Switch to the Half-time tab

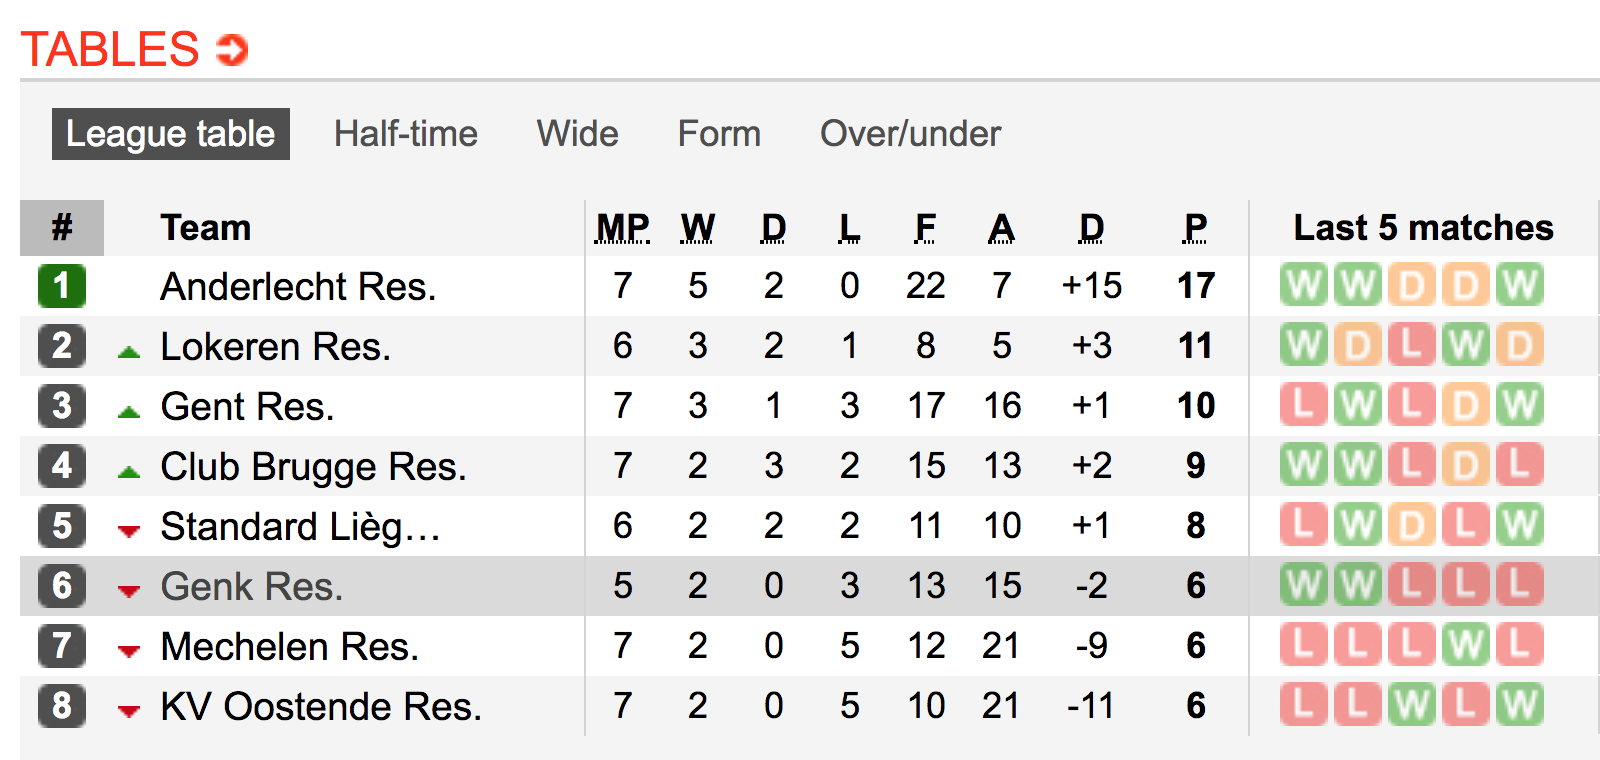pos(406,134)
